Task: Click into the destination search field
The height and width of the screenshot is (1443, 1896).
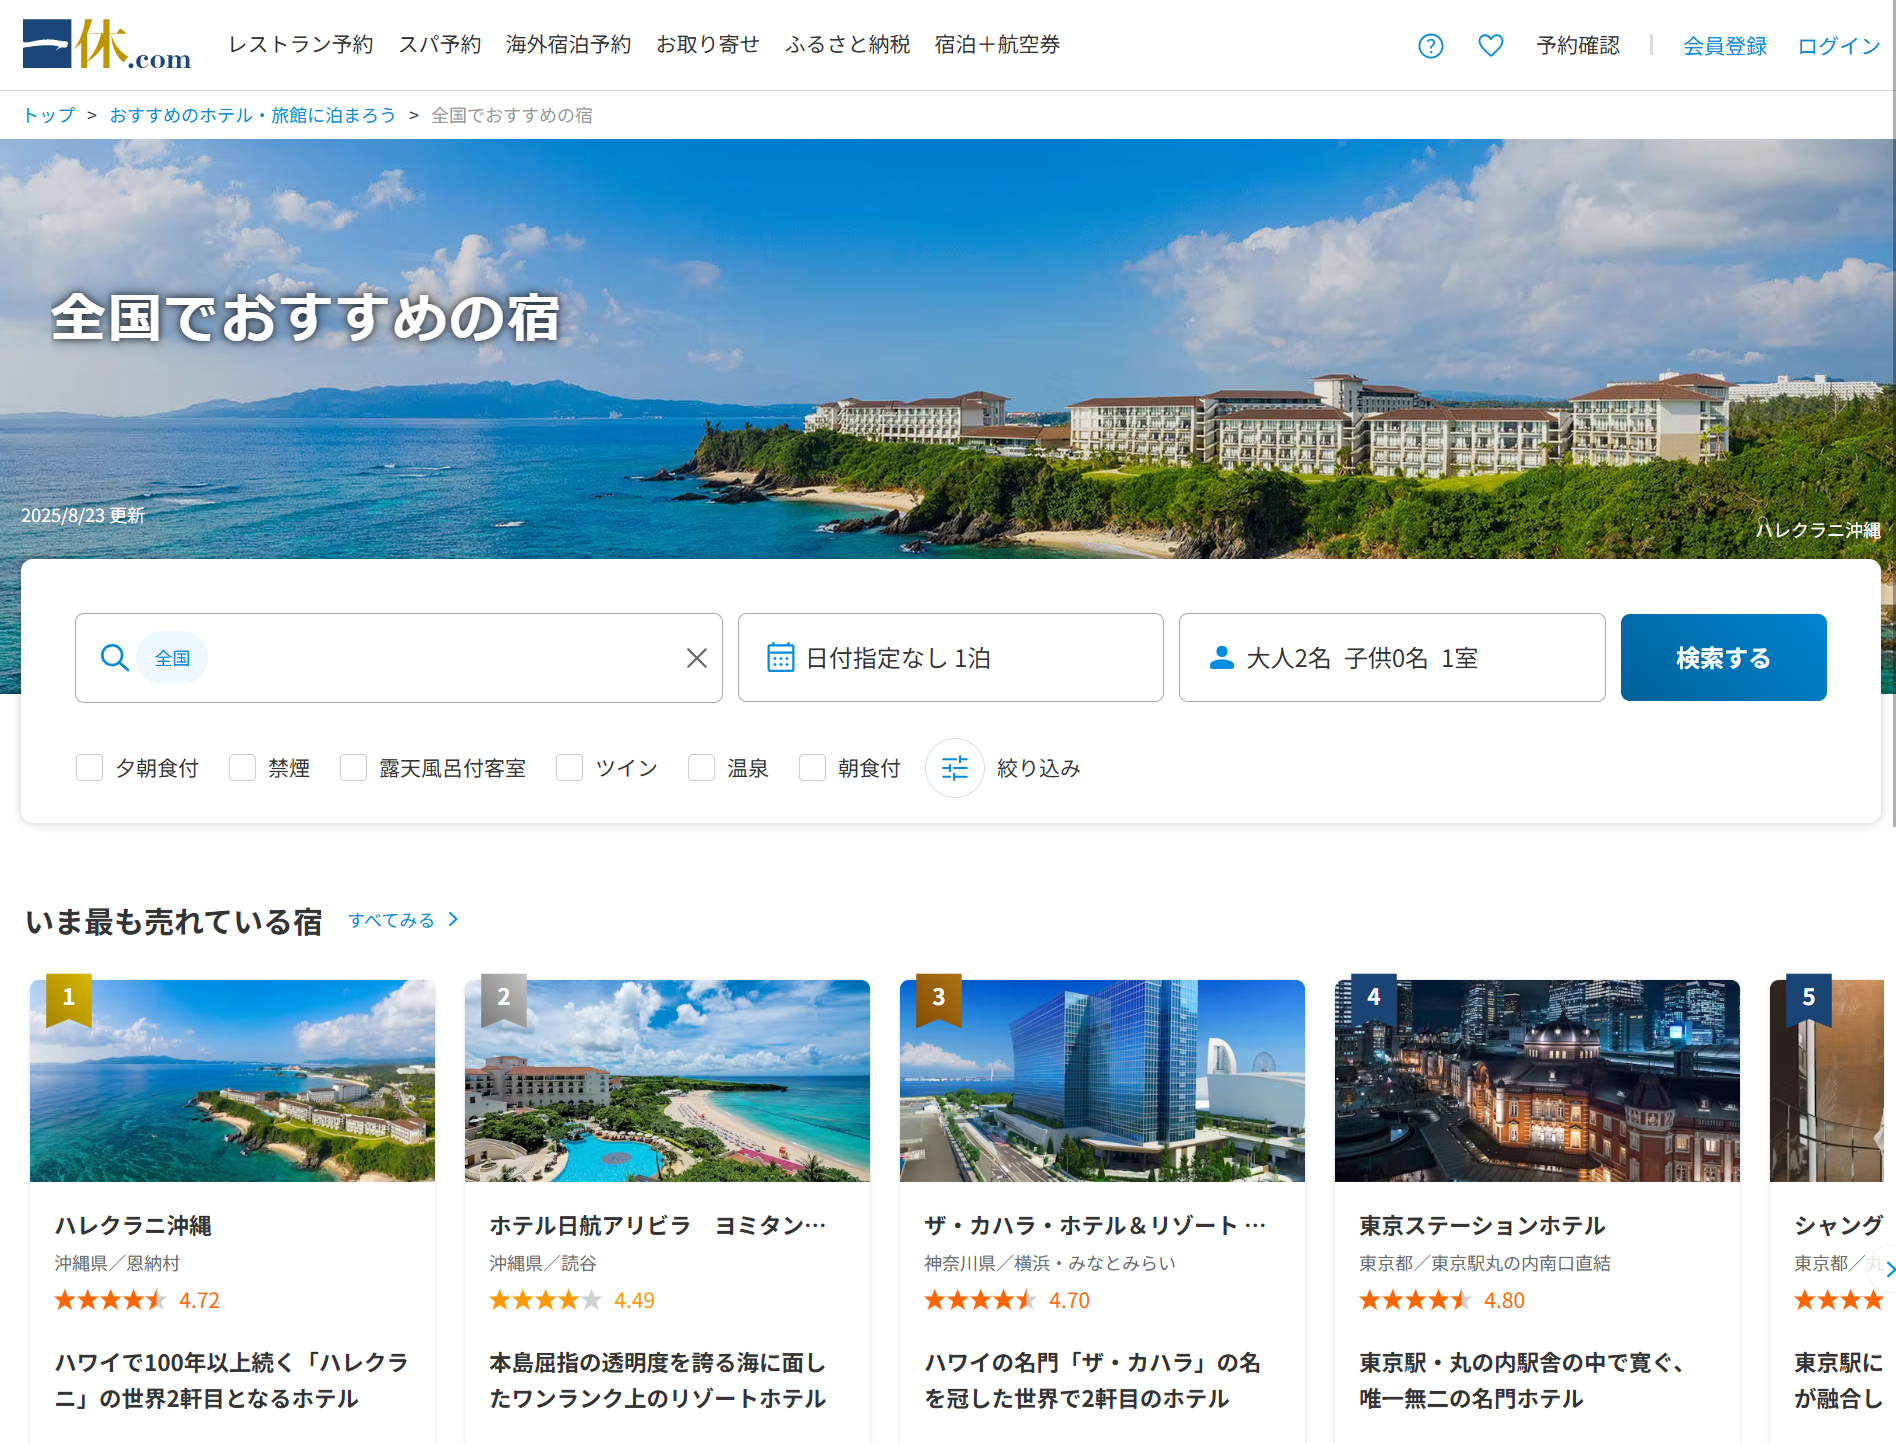Action: [x=399, y=658]
